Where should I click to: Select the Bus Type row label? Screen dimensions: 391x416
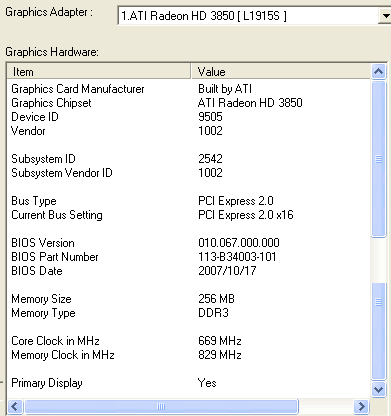[34, 201]
